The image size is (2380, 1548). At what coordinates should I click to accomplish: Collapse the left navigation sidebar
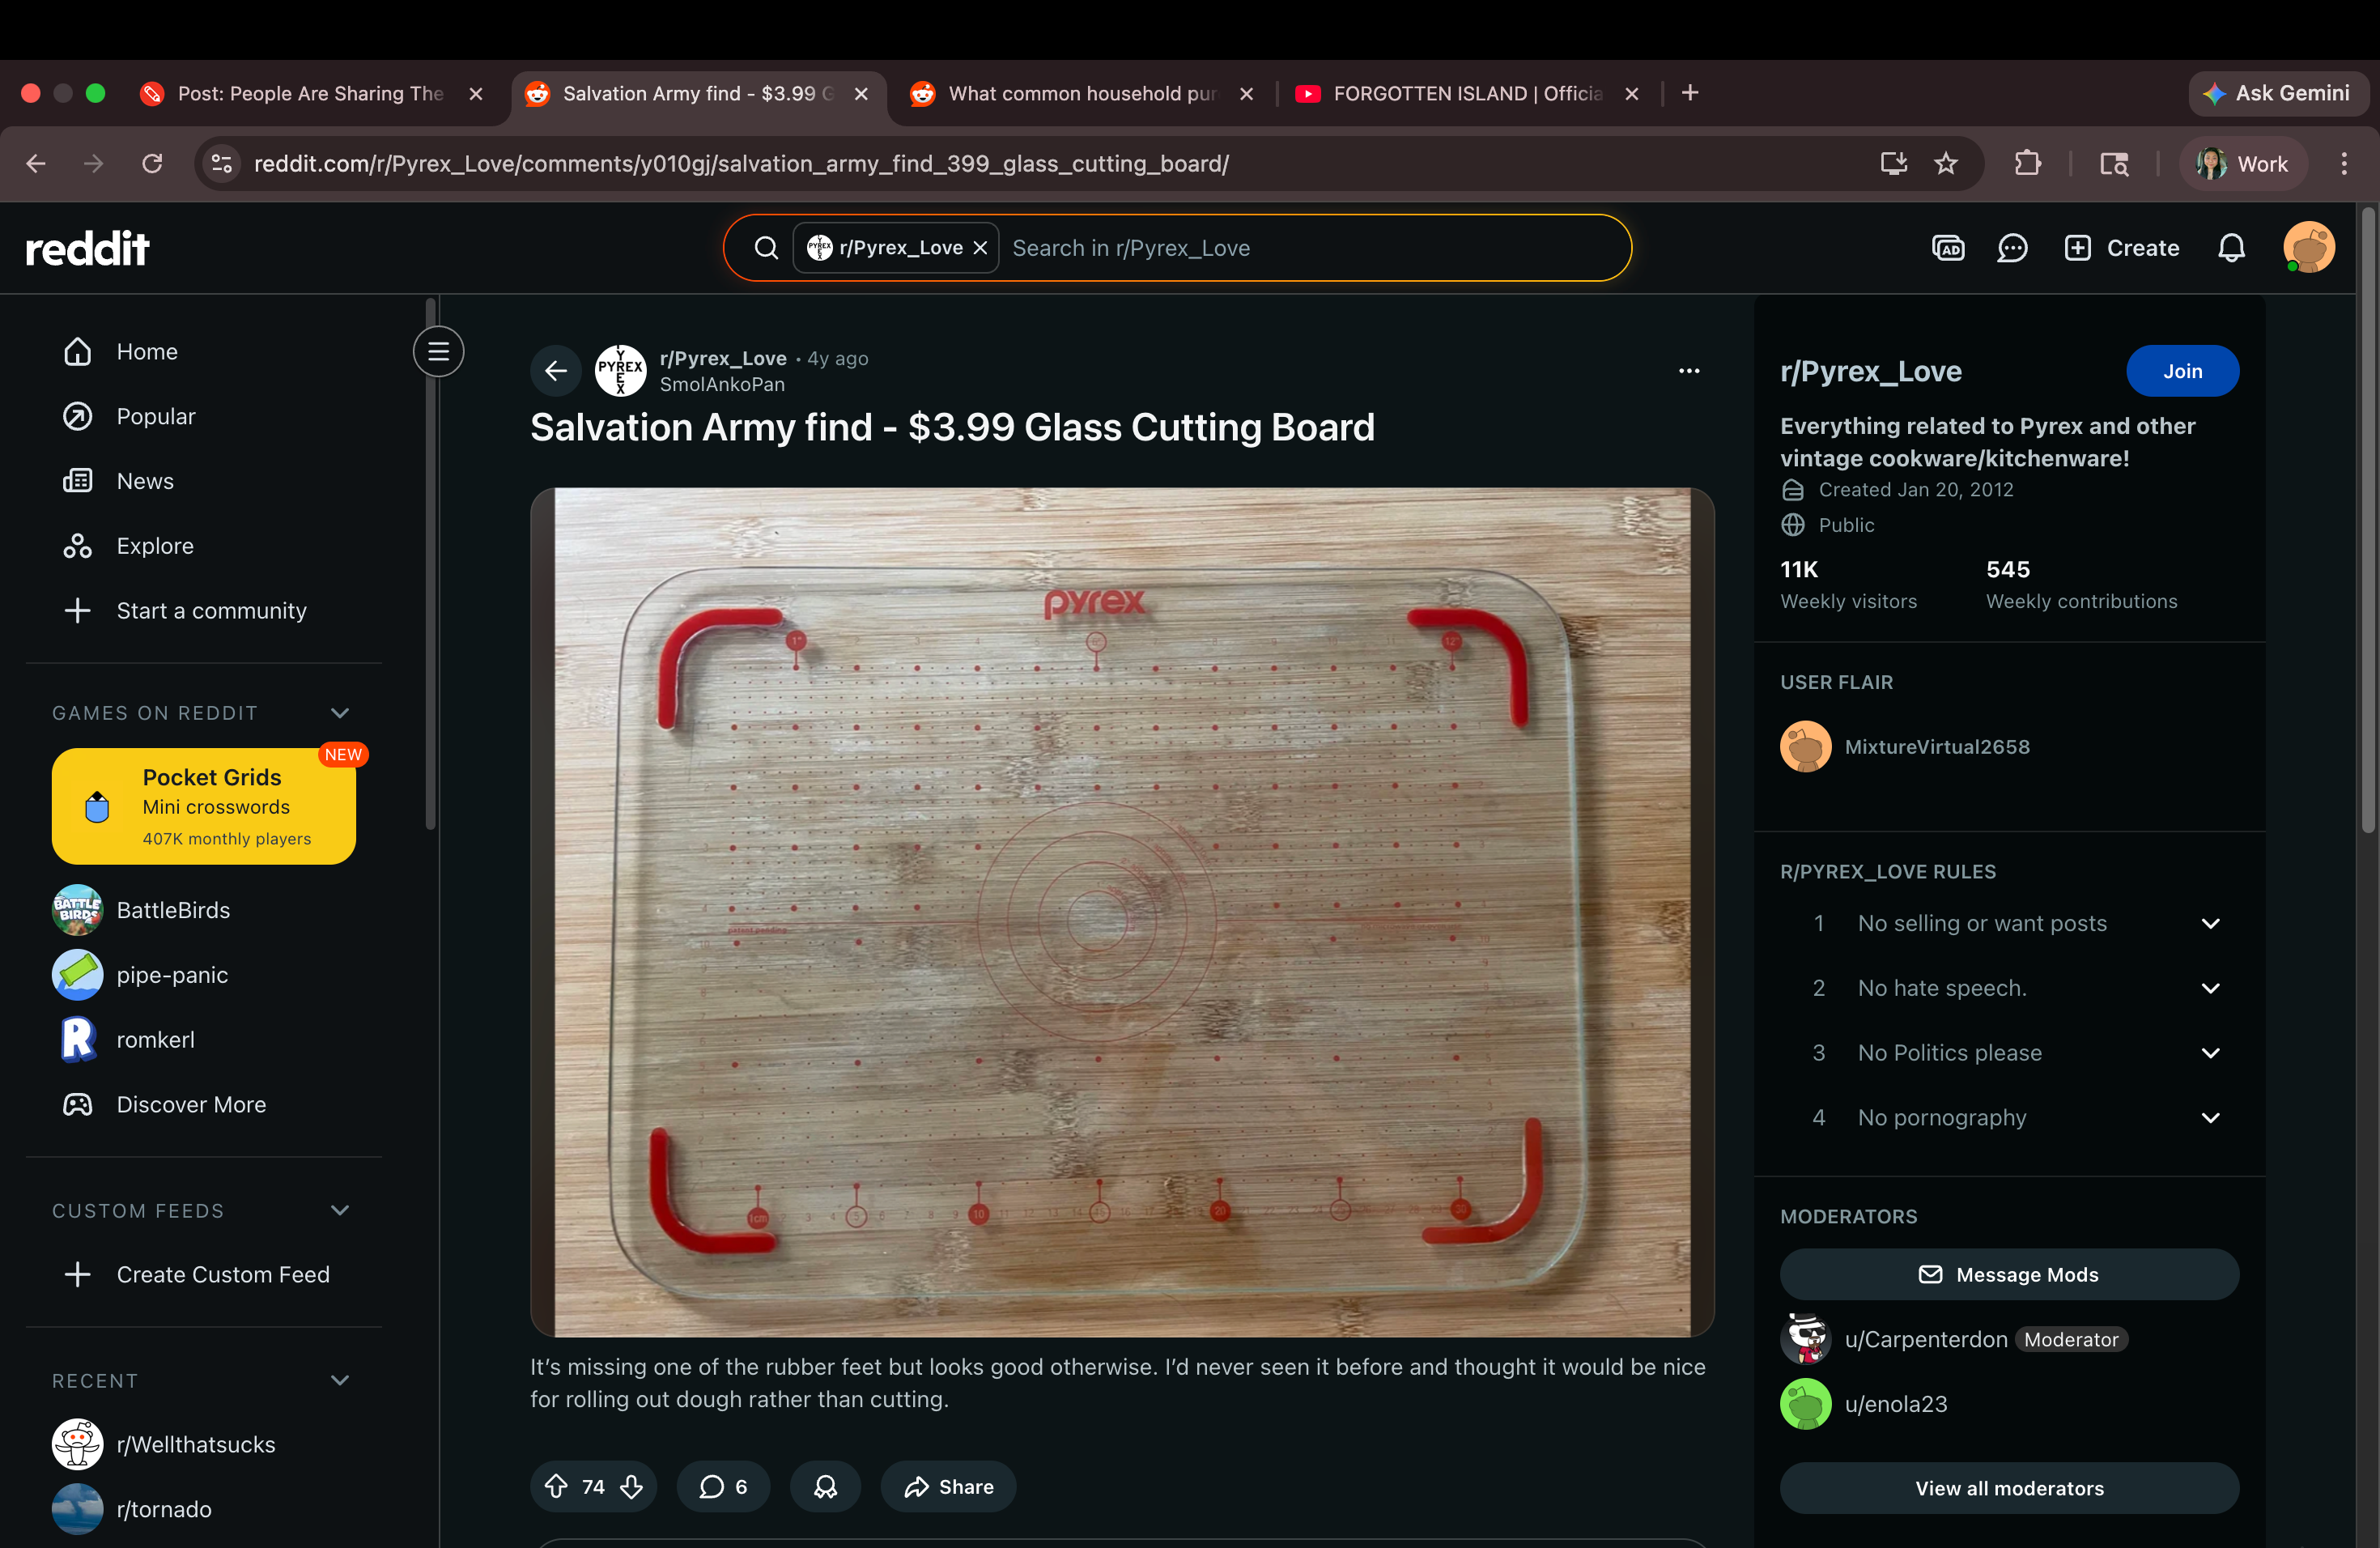[438, 351]
